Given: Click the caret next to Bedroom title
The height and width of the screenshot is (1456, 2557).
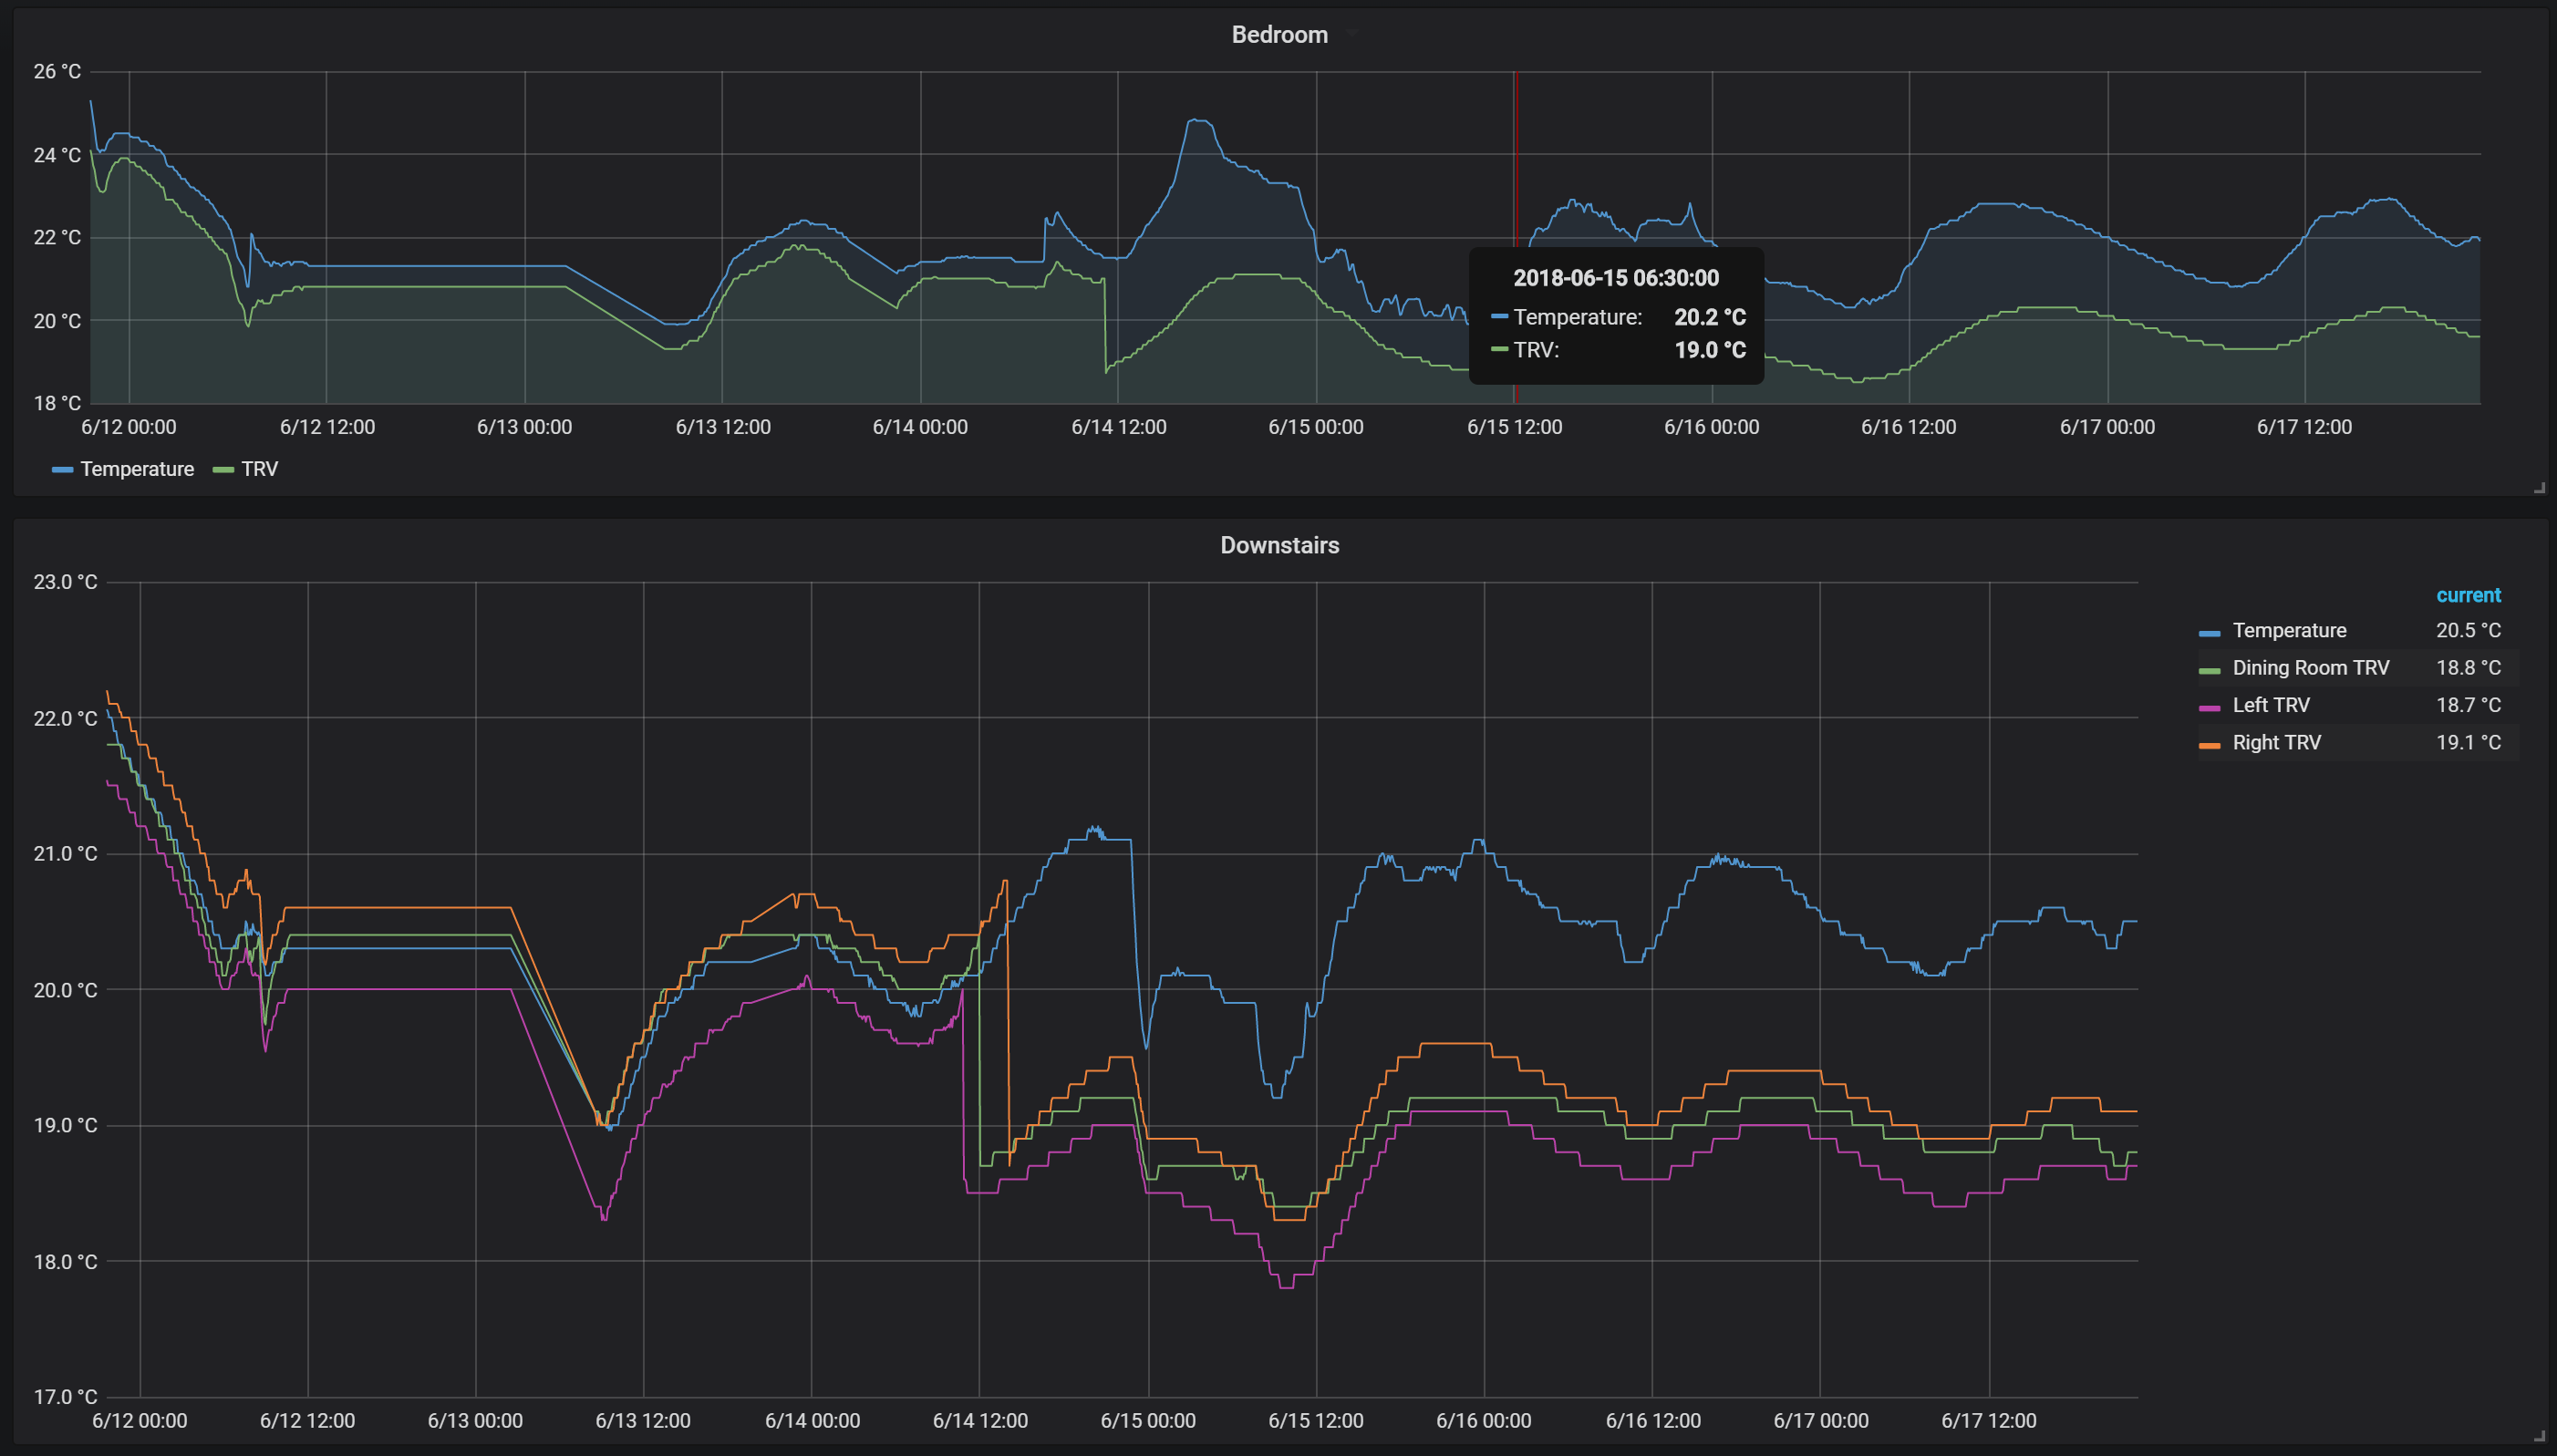Looking at the screenshot, I should pyautogui.click(x=1351, y=34).
